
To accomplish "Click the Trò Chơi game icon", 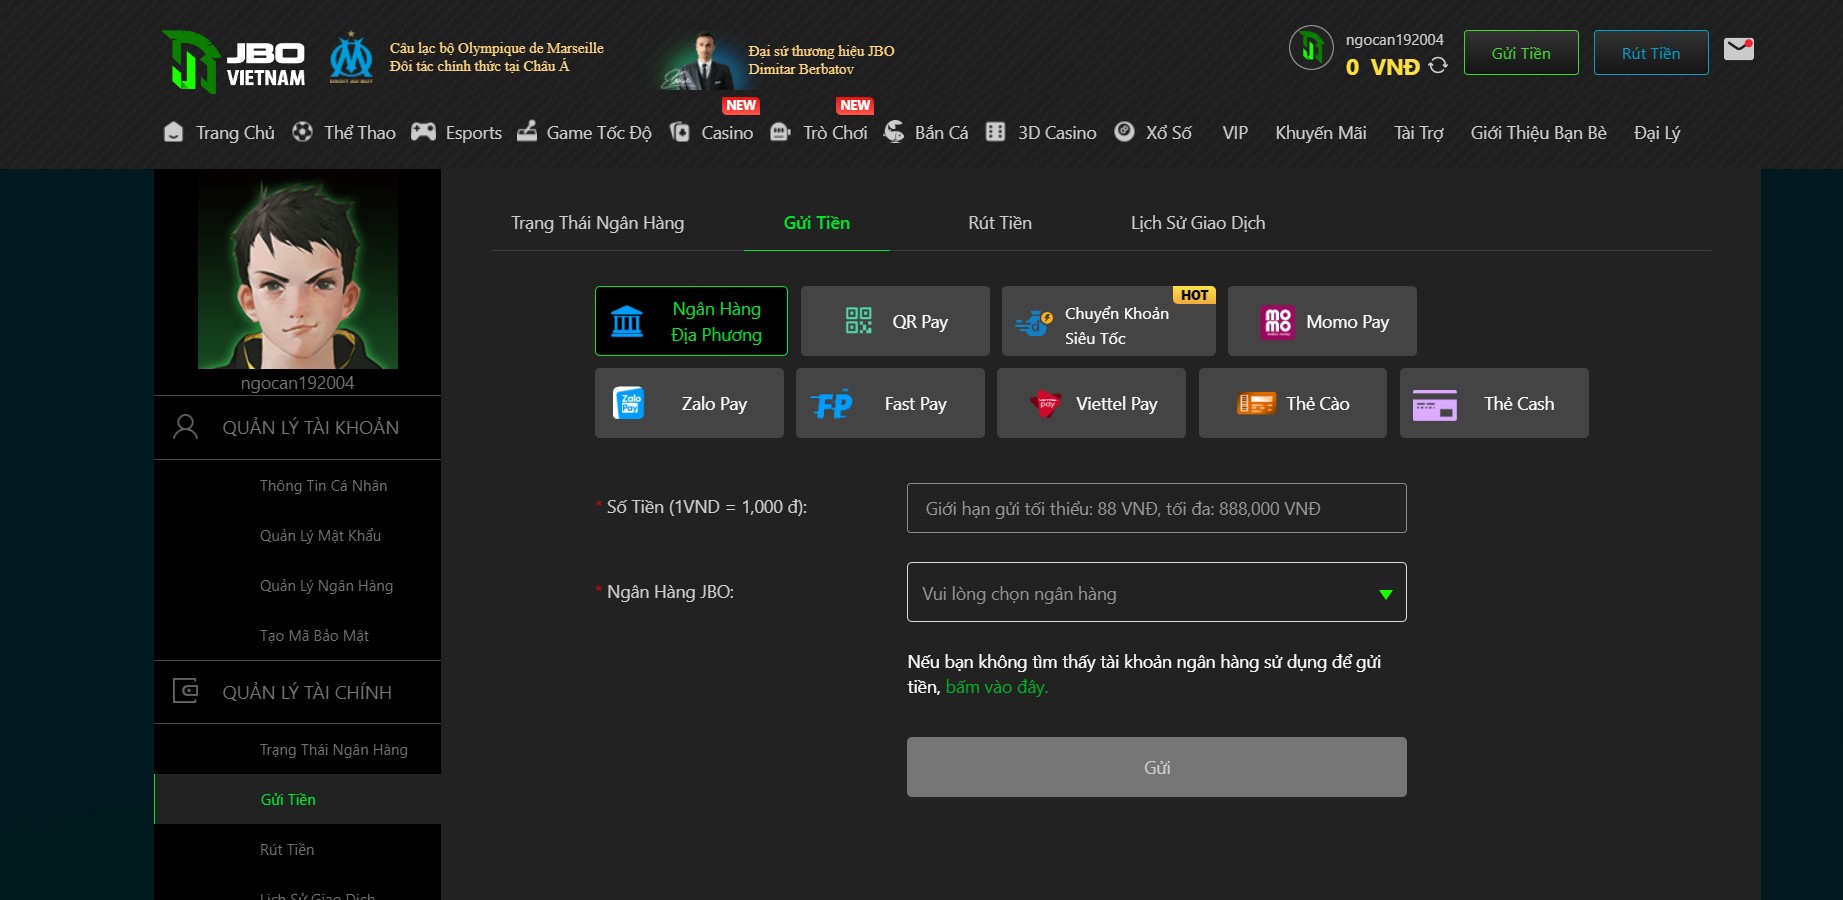I will (781, 132).
